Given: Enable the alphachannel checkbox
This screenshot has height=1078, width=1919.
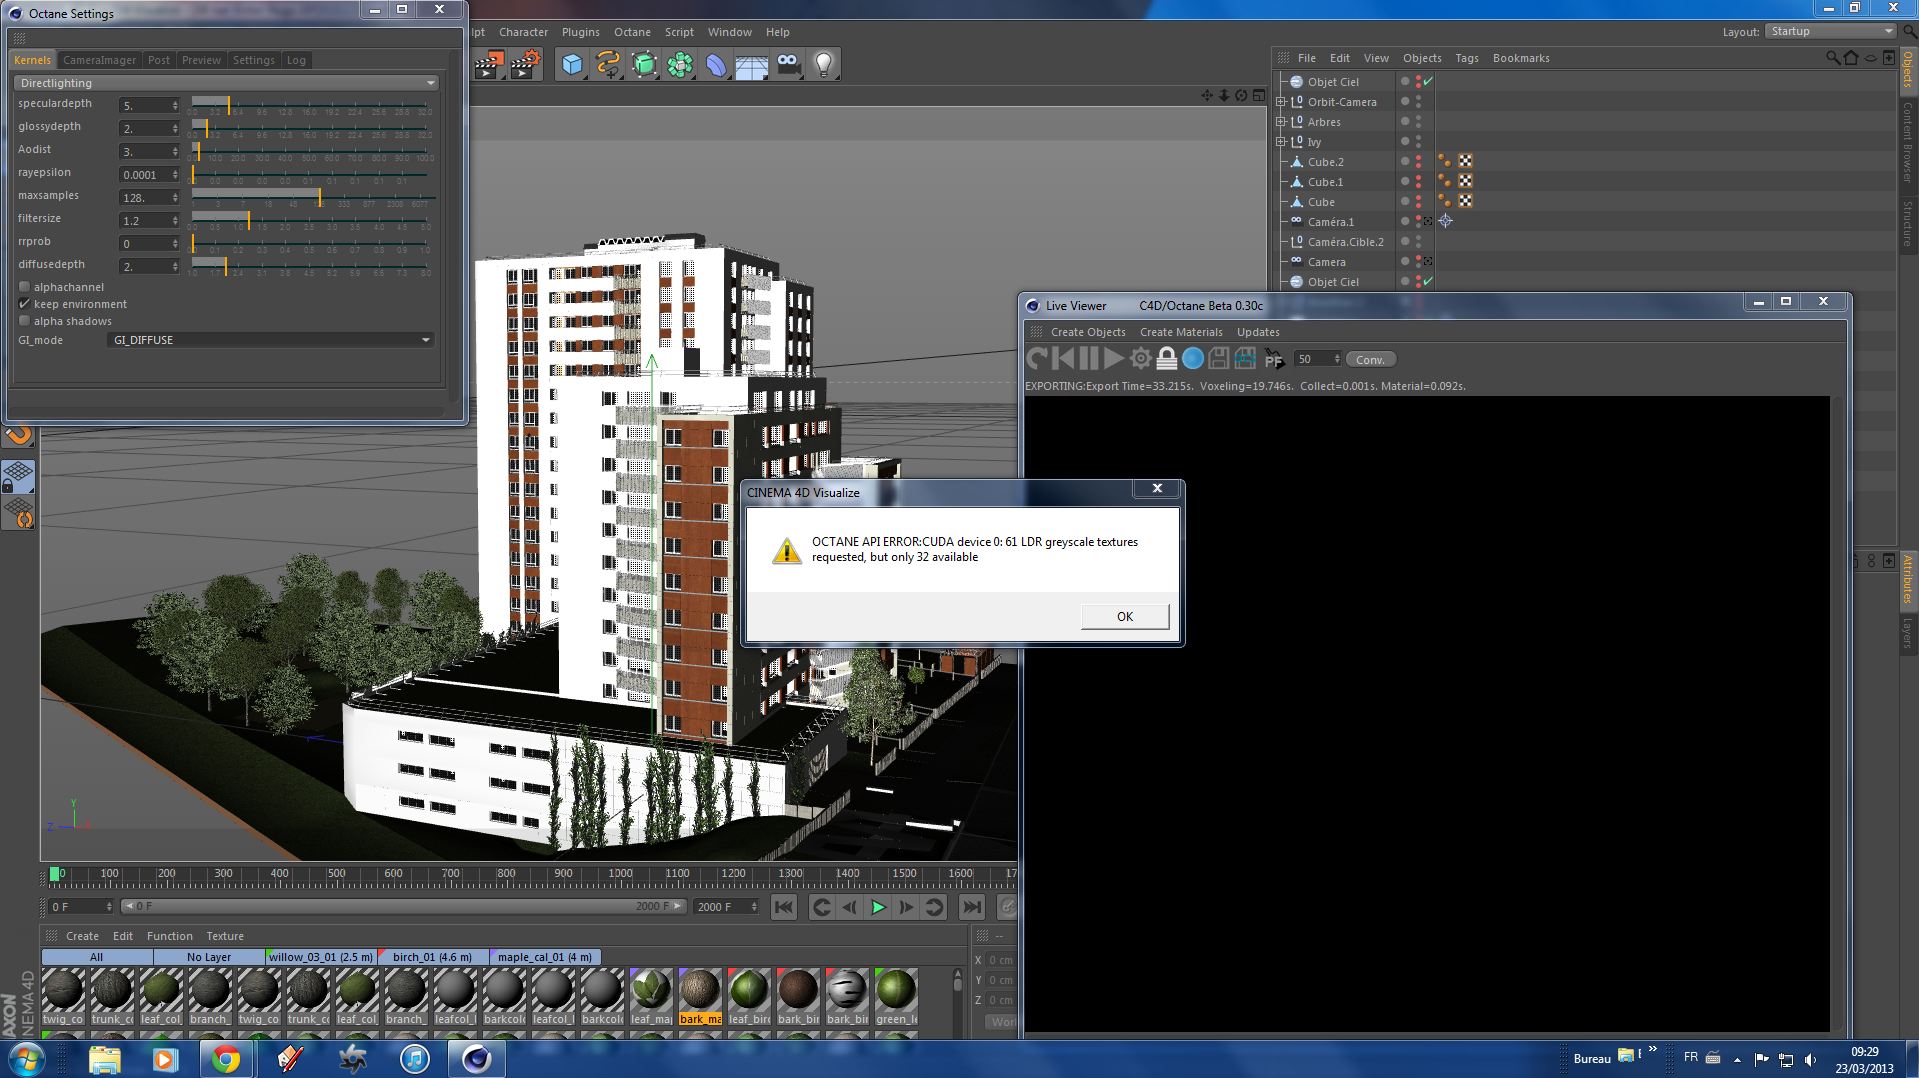Looking at the screenshot, I should 25,287.
